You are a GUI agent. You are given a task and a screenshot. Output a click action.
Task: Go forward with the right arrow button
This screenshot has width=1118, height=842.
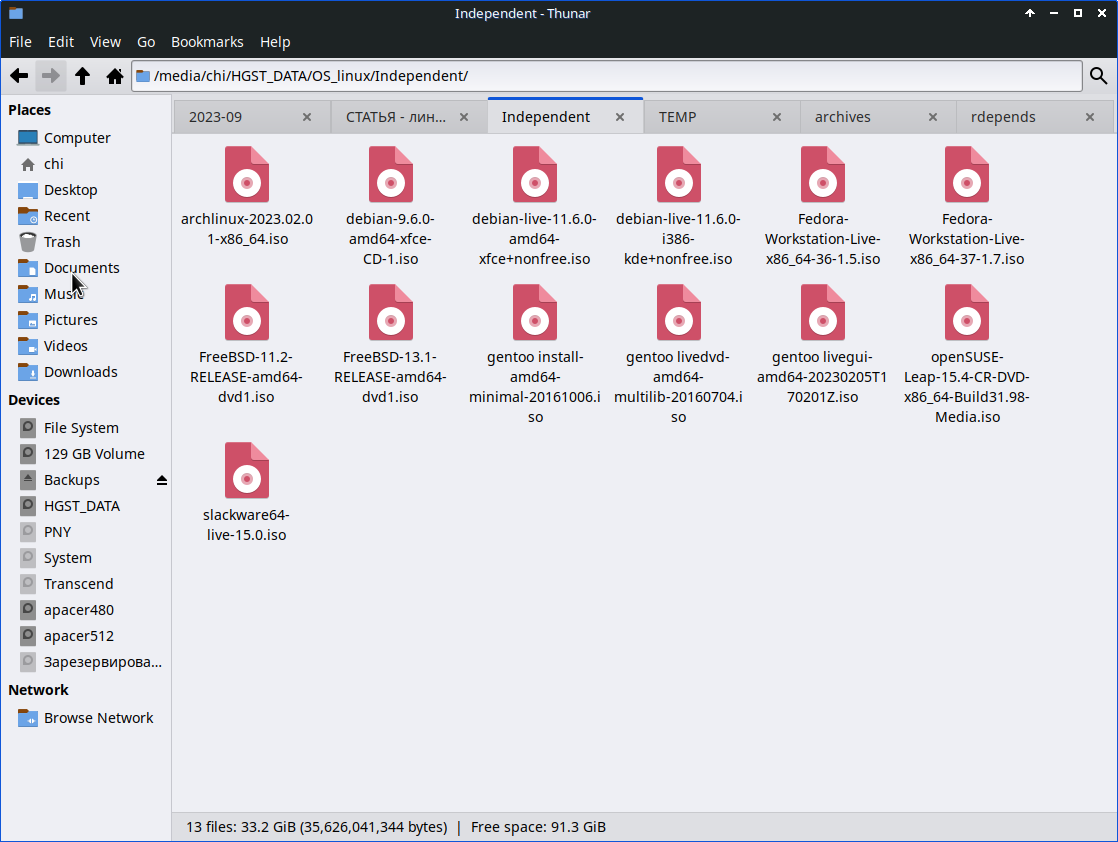51,76
